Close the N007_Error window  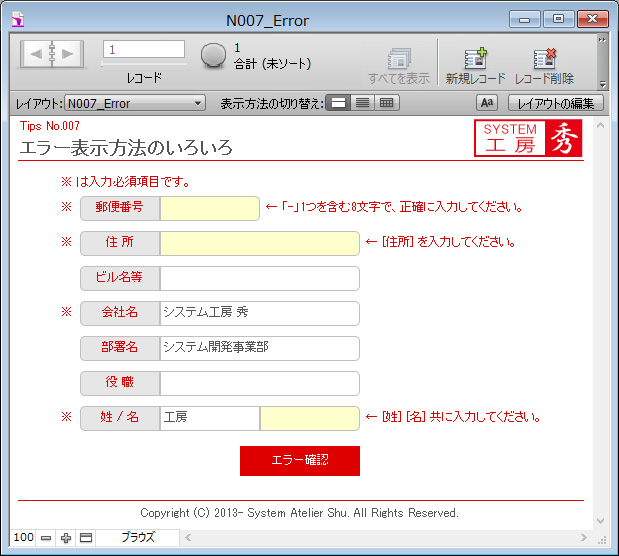click(592, 19)
